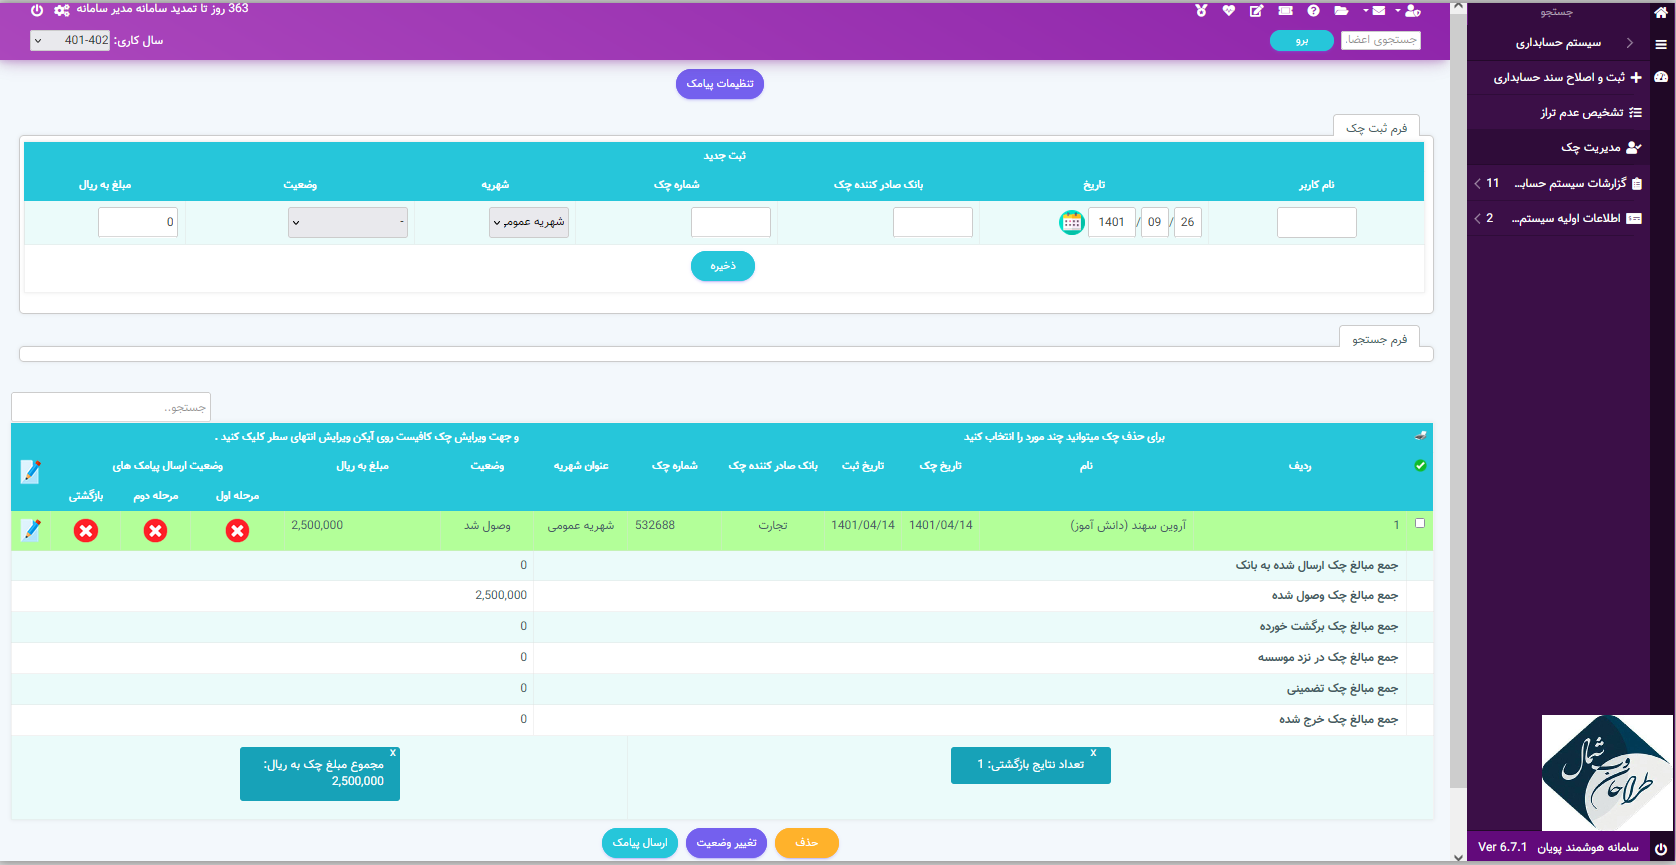
Task: Click the small print icon above table
Action: 1421,436
